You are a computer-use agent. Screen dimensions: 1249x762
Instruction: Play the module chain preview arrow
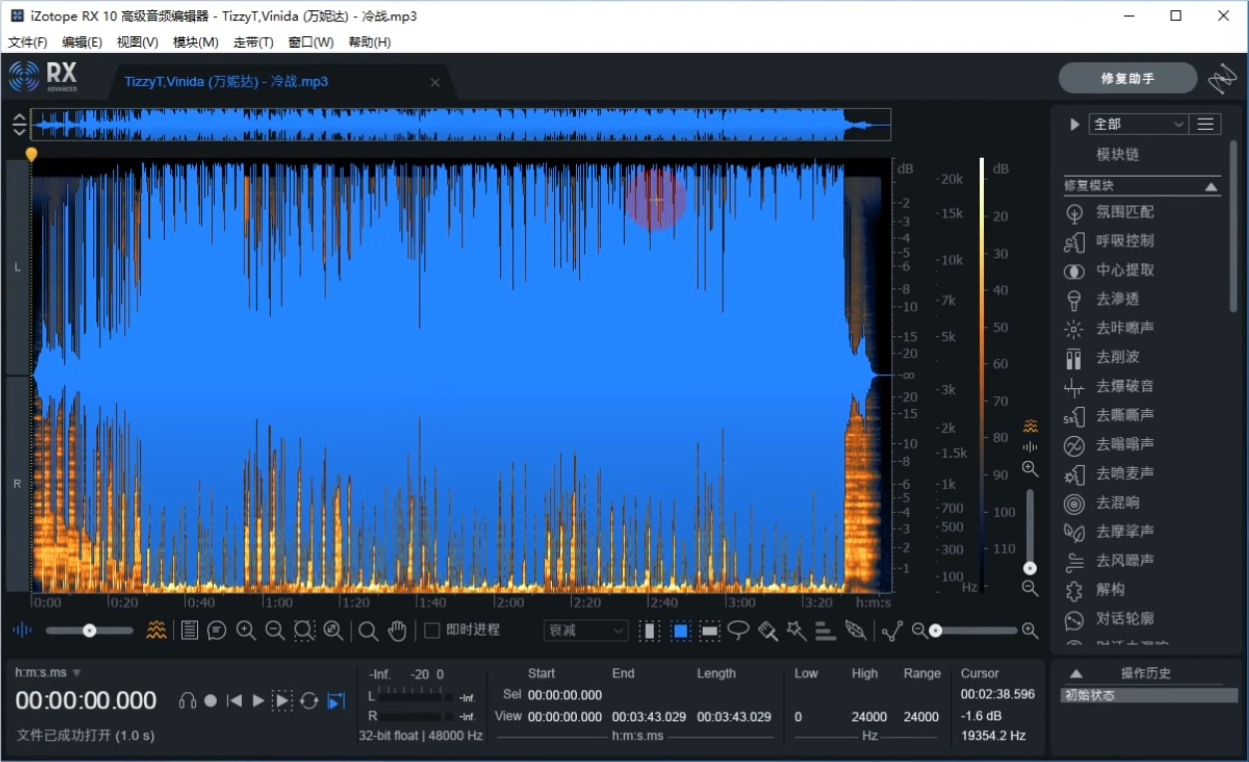tap(1075, 124)
